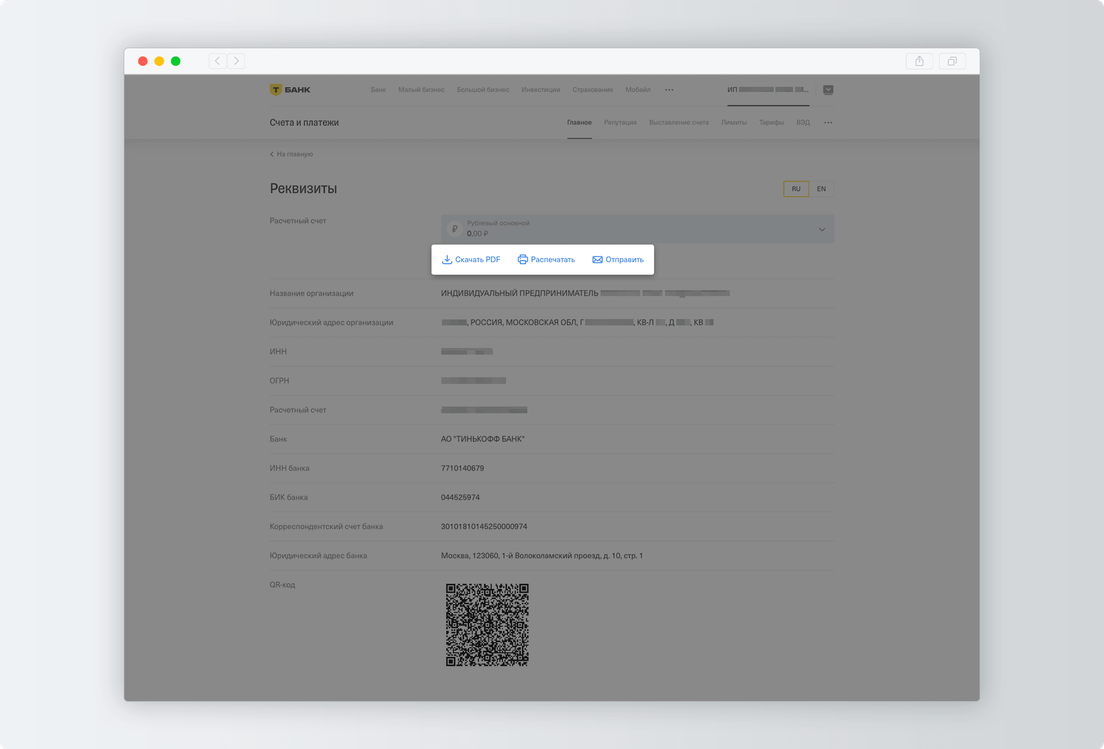Click the browser back arrow
Image resolution: width=1104 pixels, height=749 pixels.
tap(218, 61)
